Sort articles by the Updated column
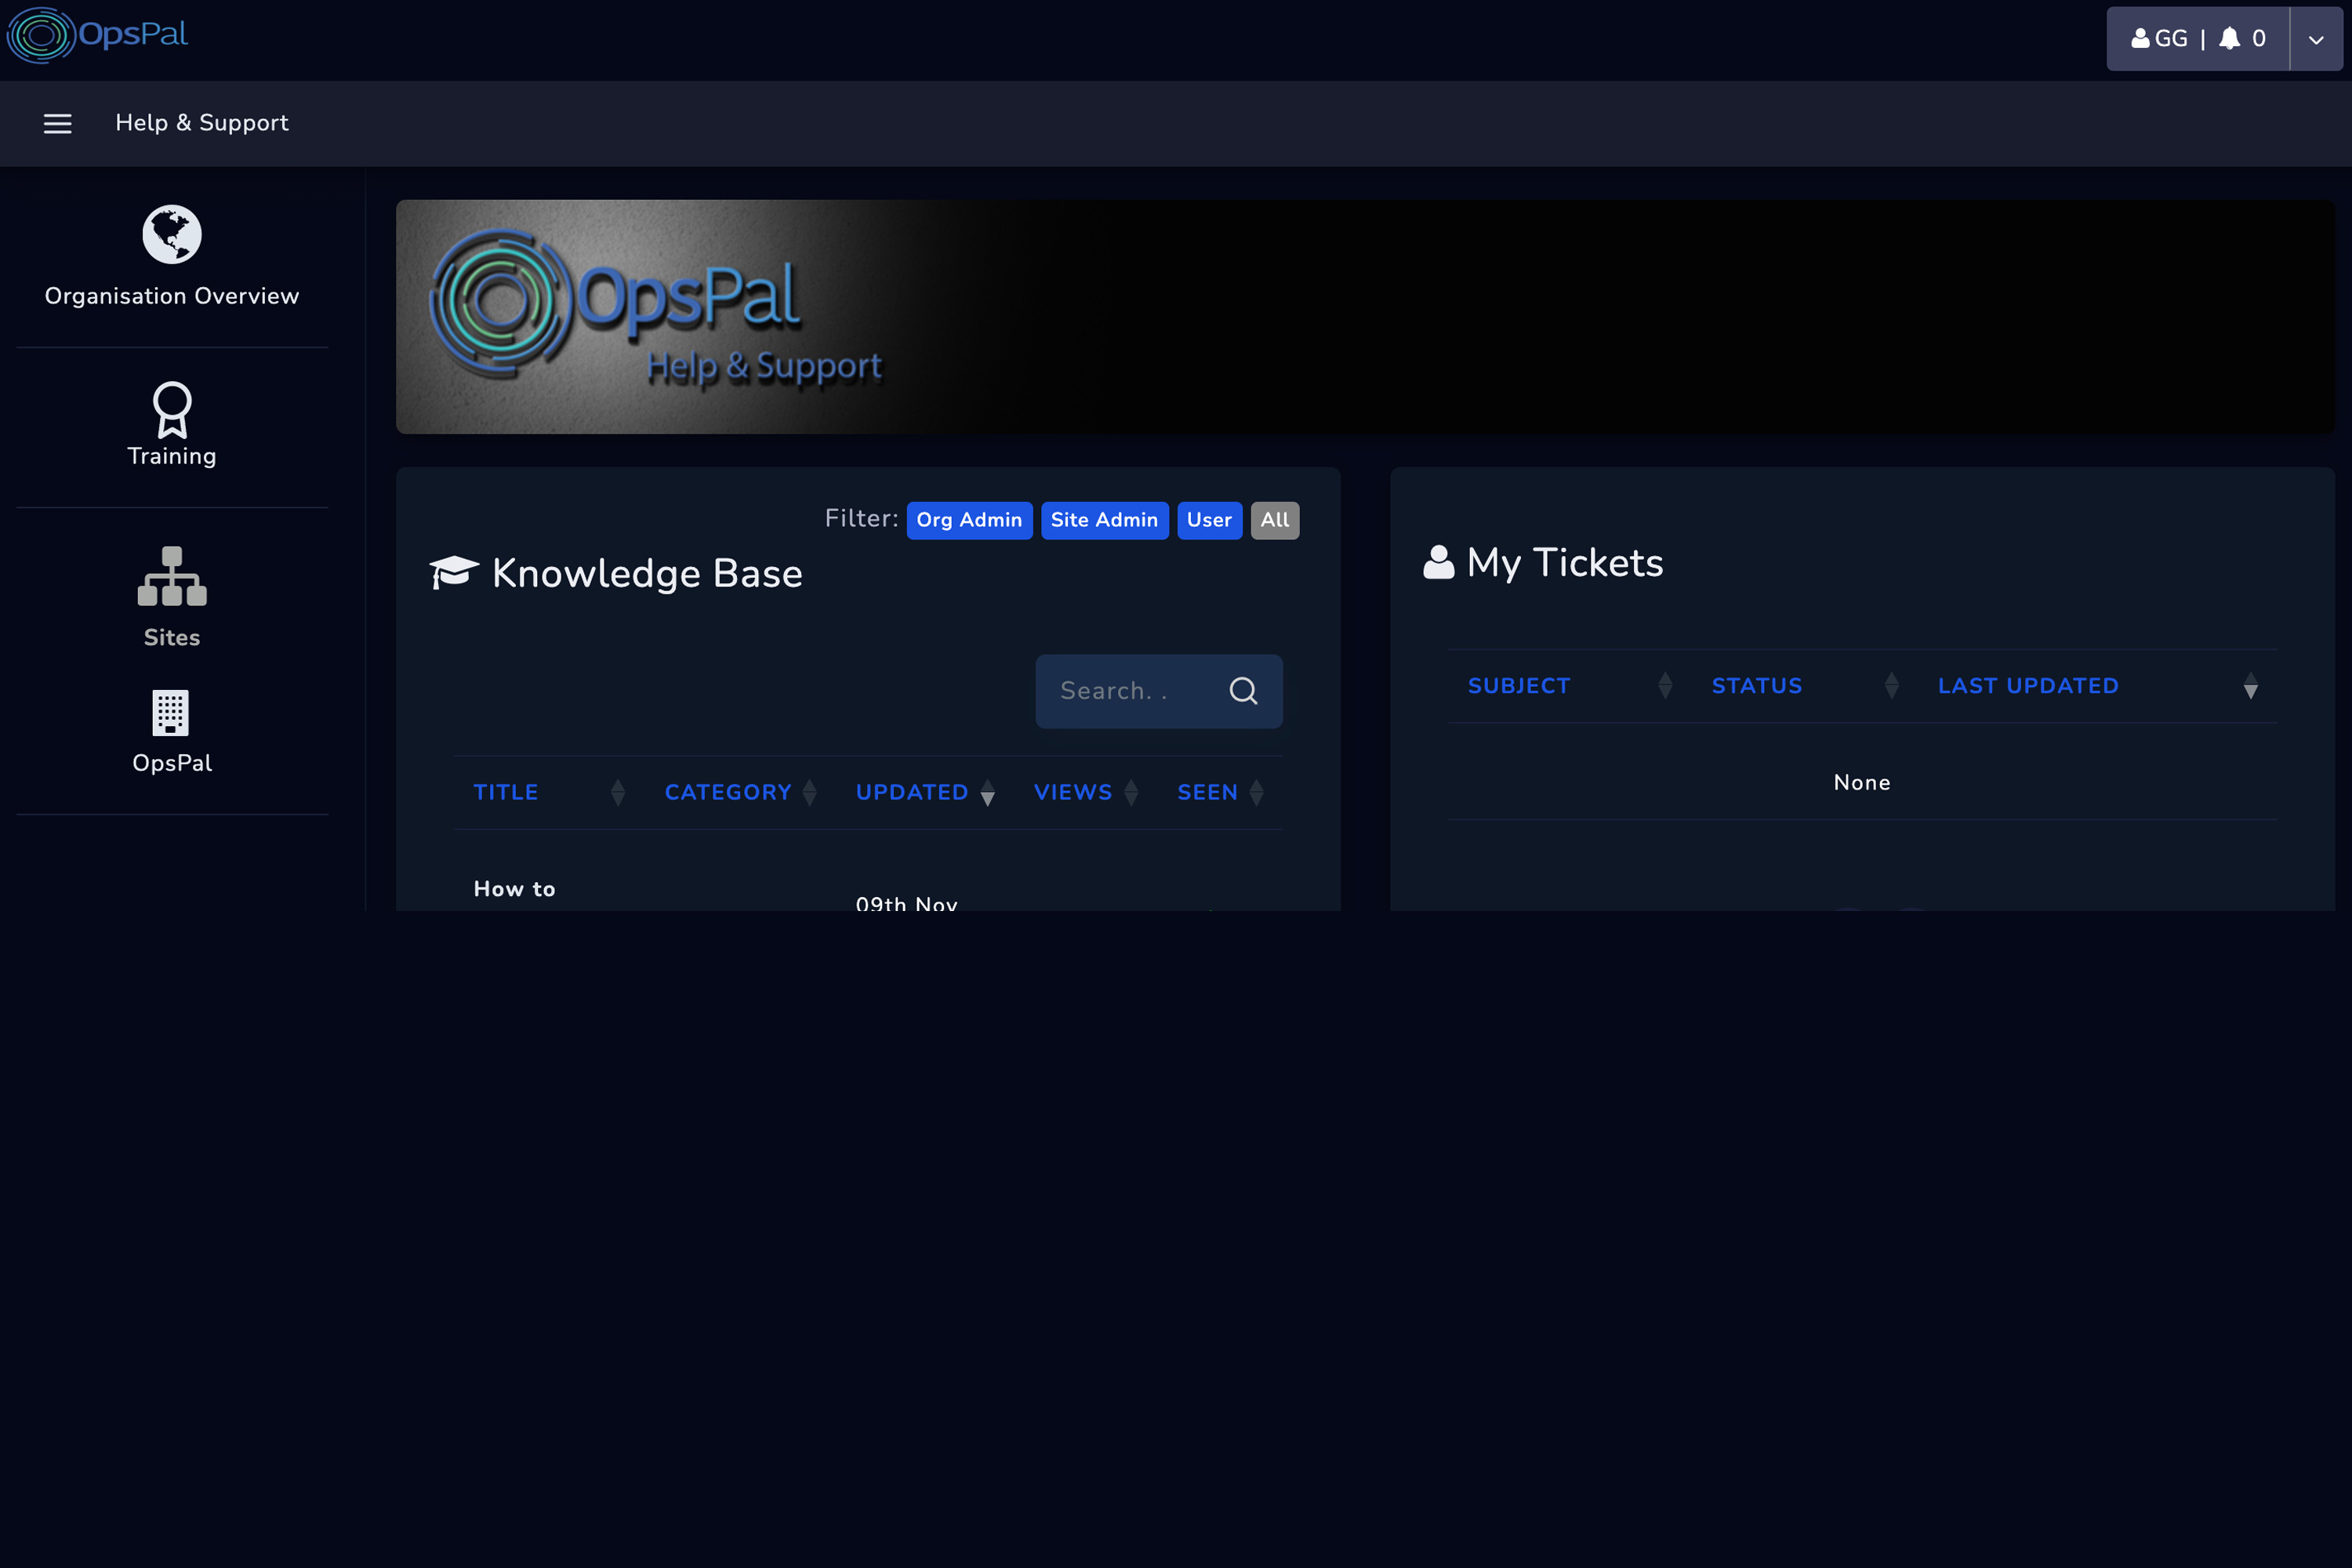2352x1568 pixels. click(x=912, y=792)
